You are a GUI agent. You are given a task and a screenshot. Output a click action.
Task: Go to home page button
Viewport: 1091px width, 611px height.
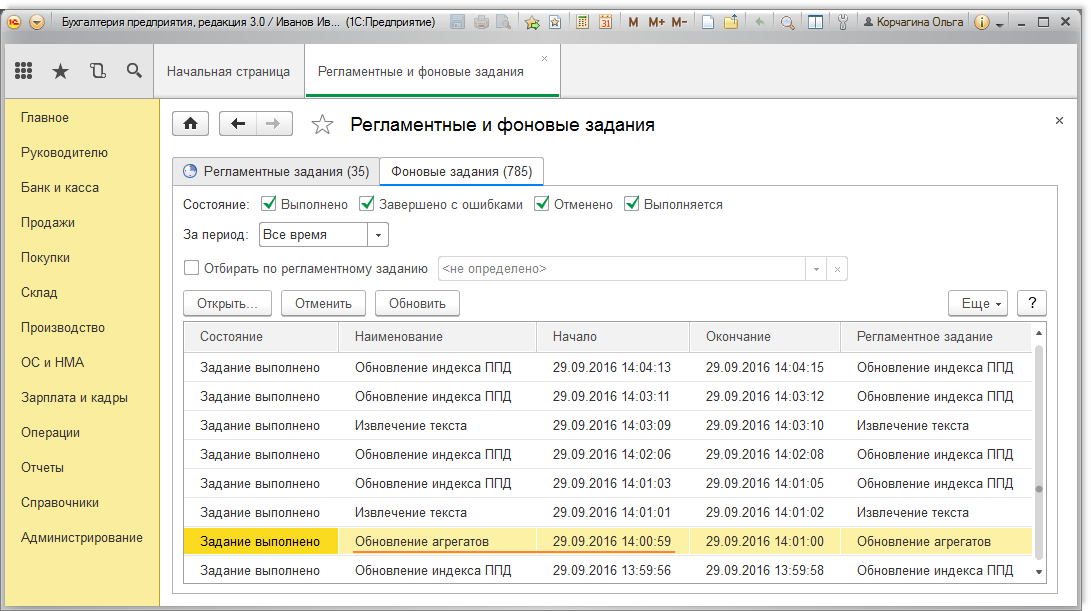(x=191, y=124)
